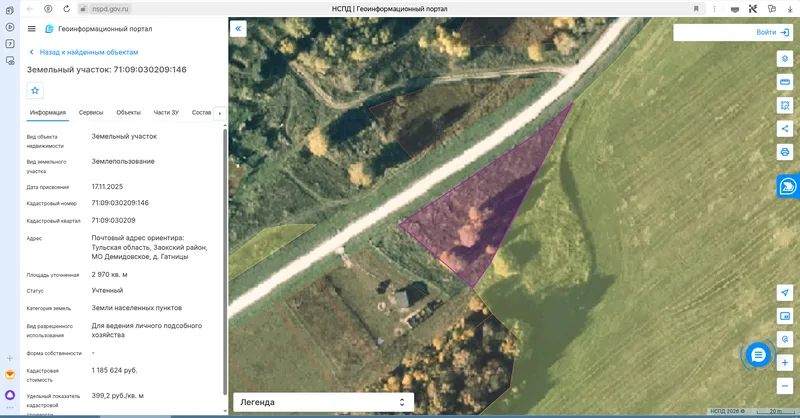Switch to the Сервисы tab
Image resolution: width=800 pixels, height=418 pixels.
91,112
